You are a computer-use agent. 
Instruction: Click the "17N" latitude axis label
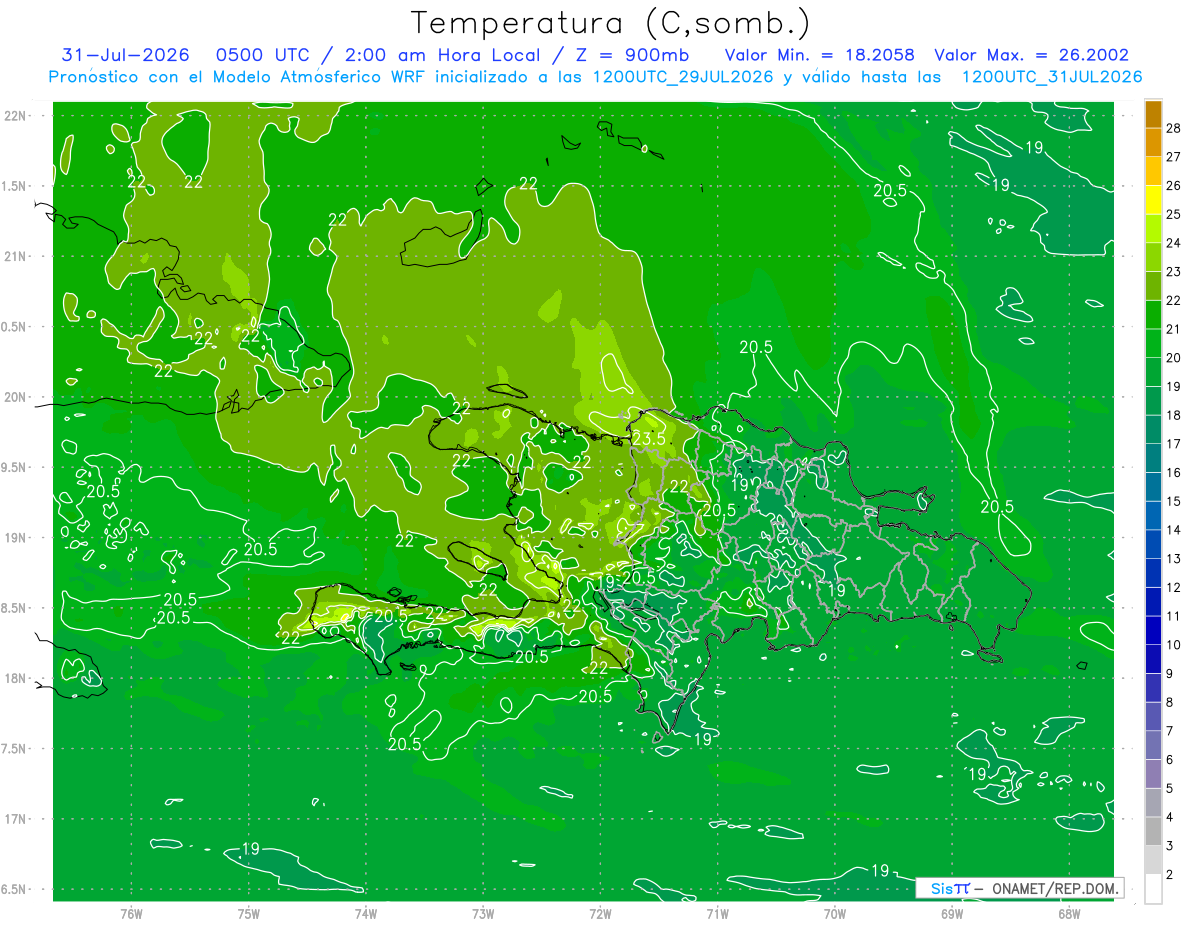pos(15,819)
